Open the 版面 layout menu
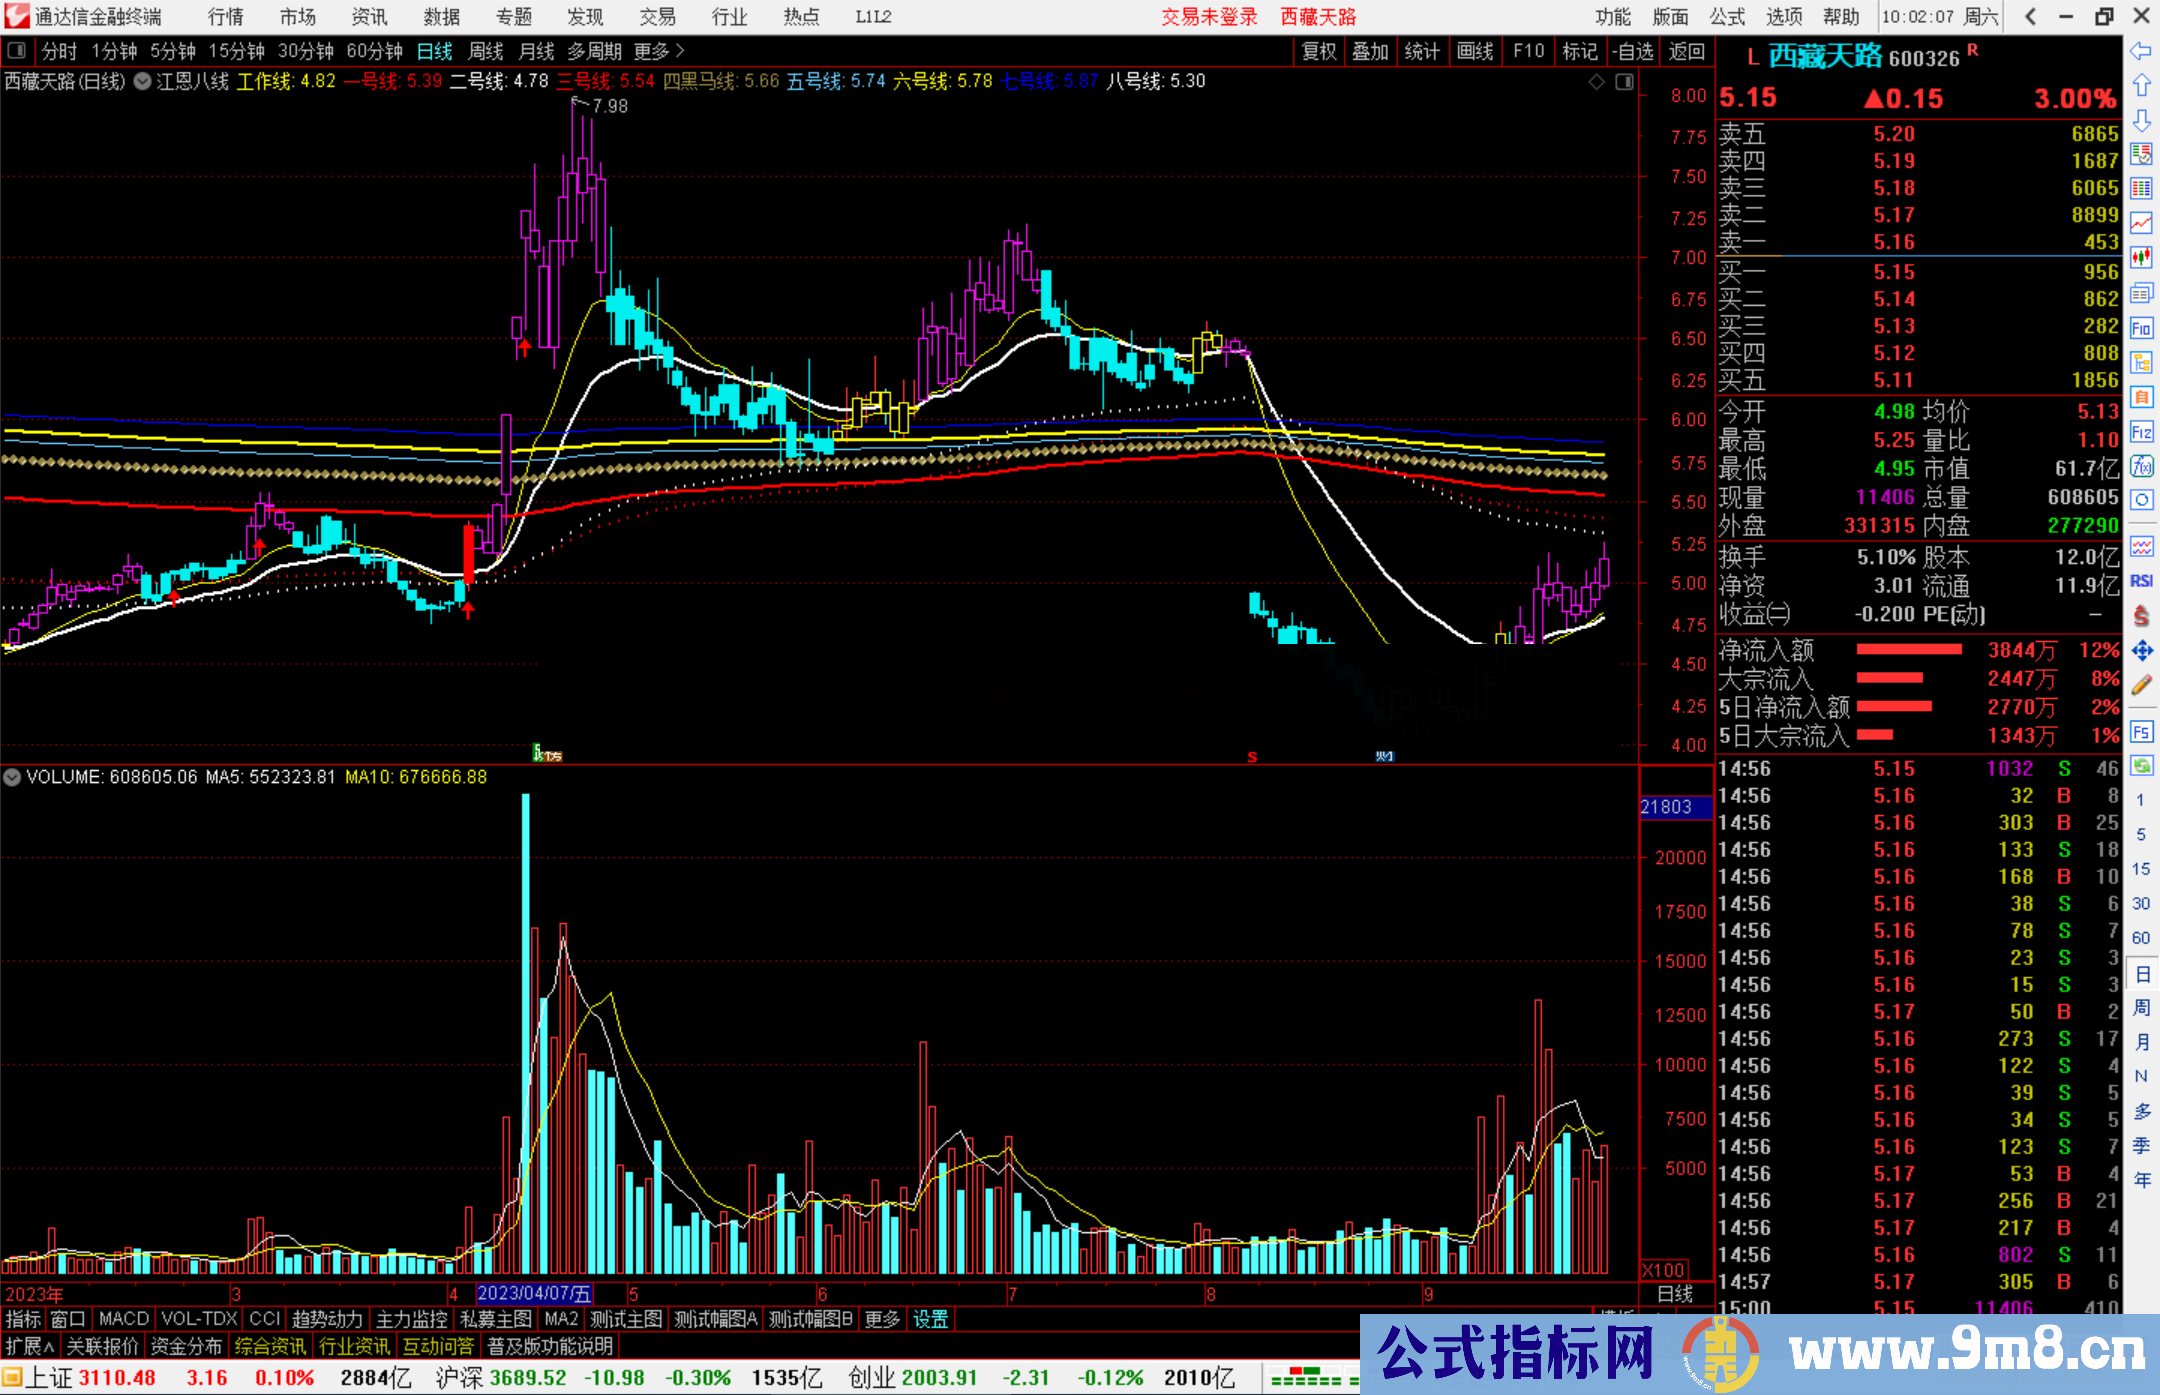Screen dimensions: 2160x1395 [1670, 16]
